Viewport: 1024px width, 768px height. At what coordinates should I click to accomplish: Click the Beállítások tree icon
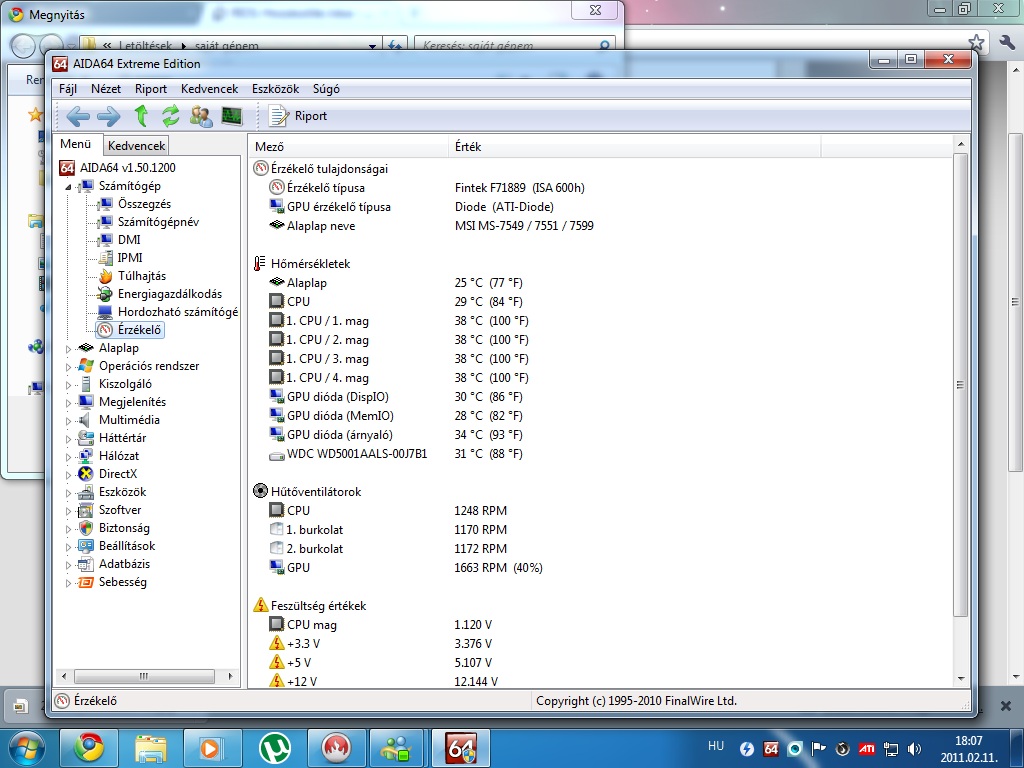86,547
